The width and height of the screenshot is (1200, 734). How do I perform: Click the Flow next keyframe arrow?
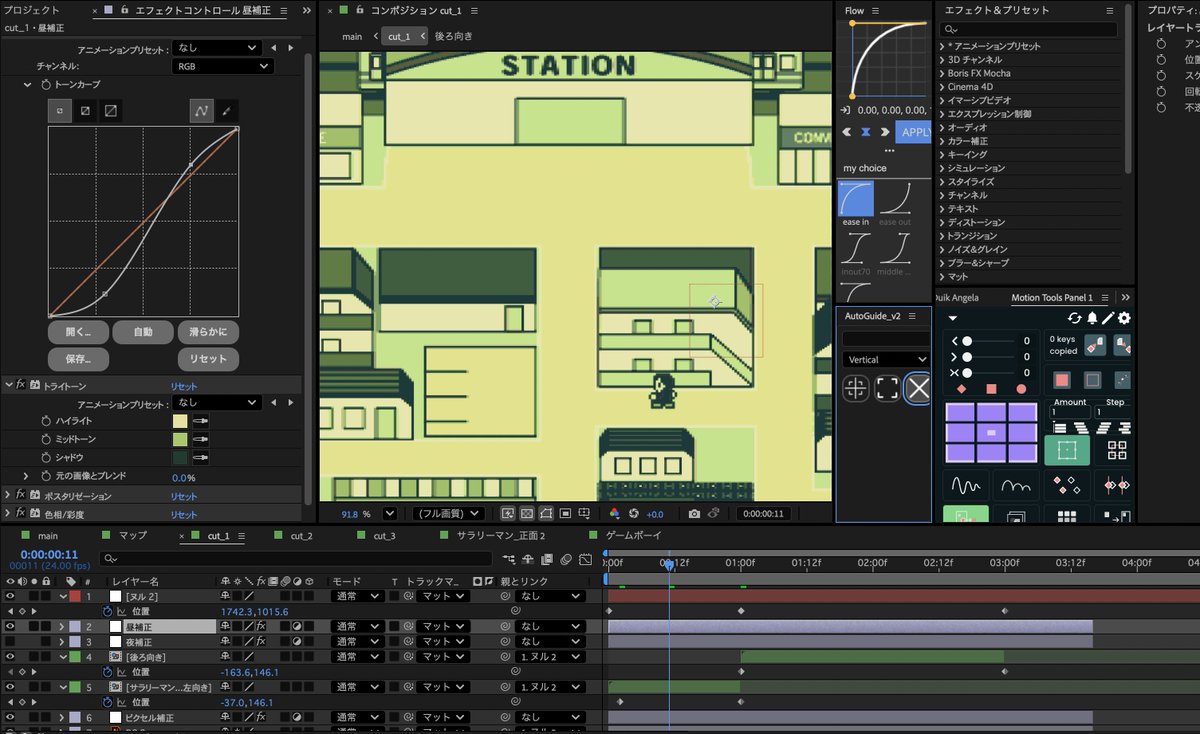click(x=885, y=132)
